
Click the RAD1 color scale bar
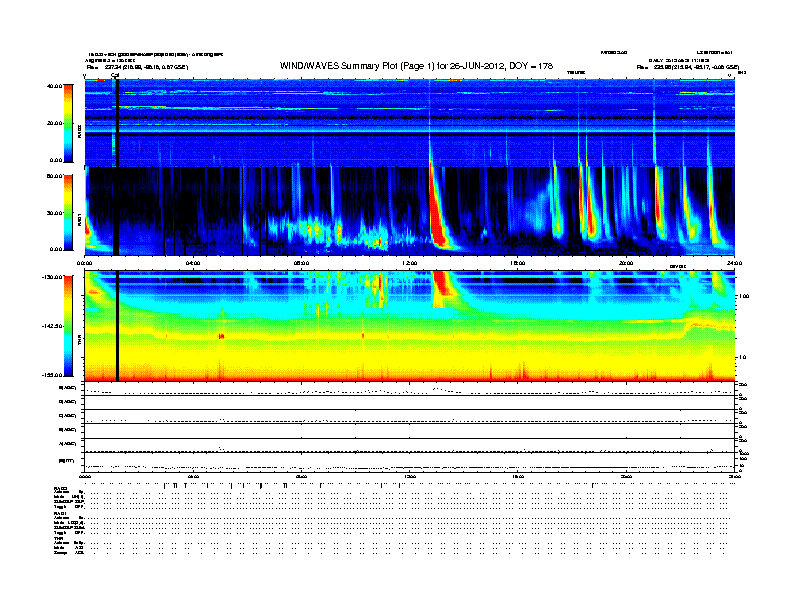pos(68,212)
